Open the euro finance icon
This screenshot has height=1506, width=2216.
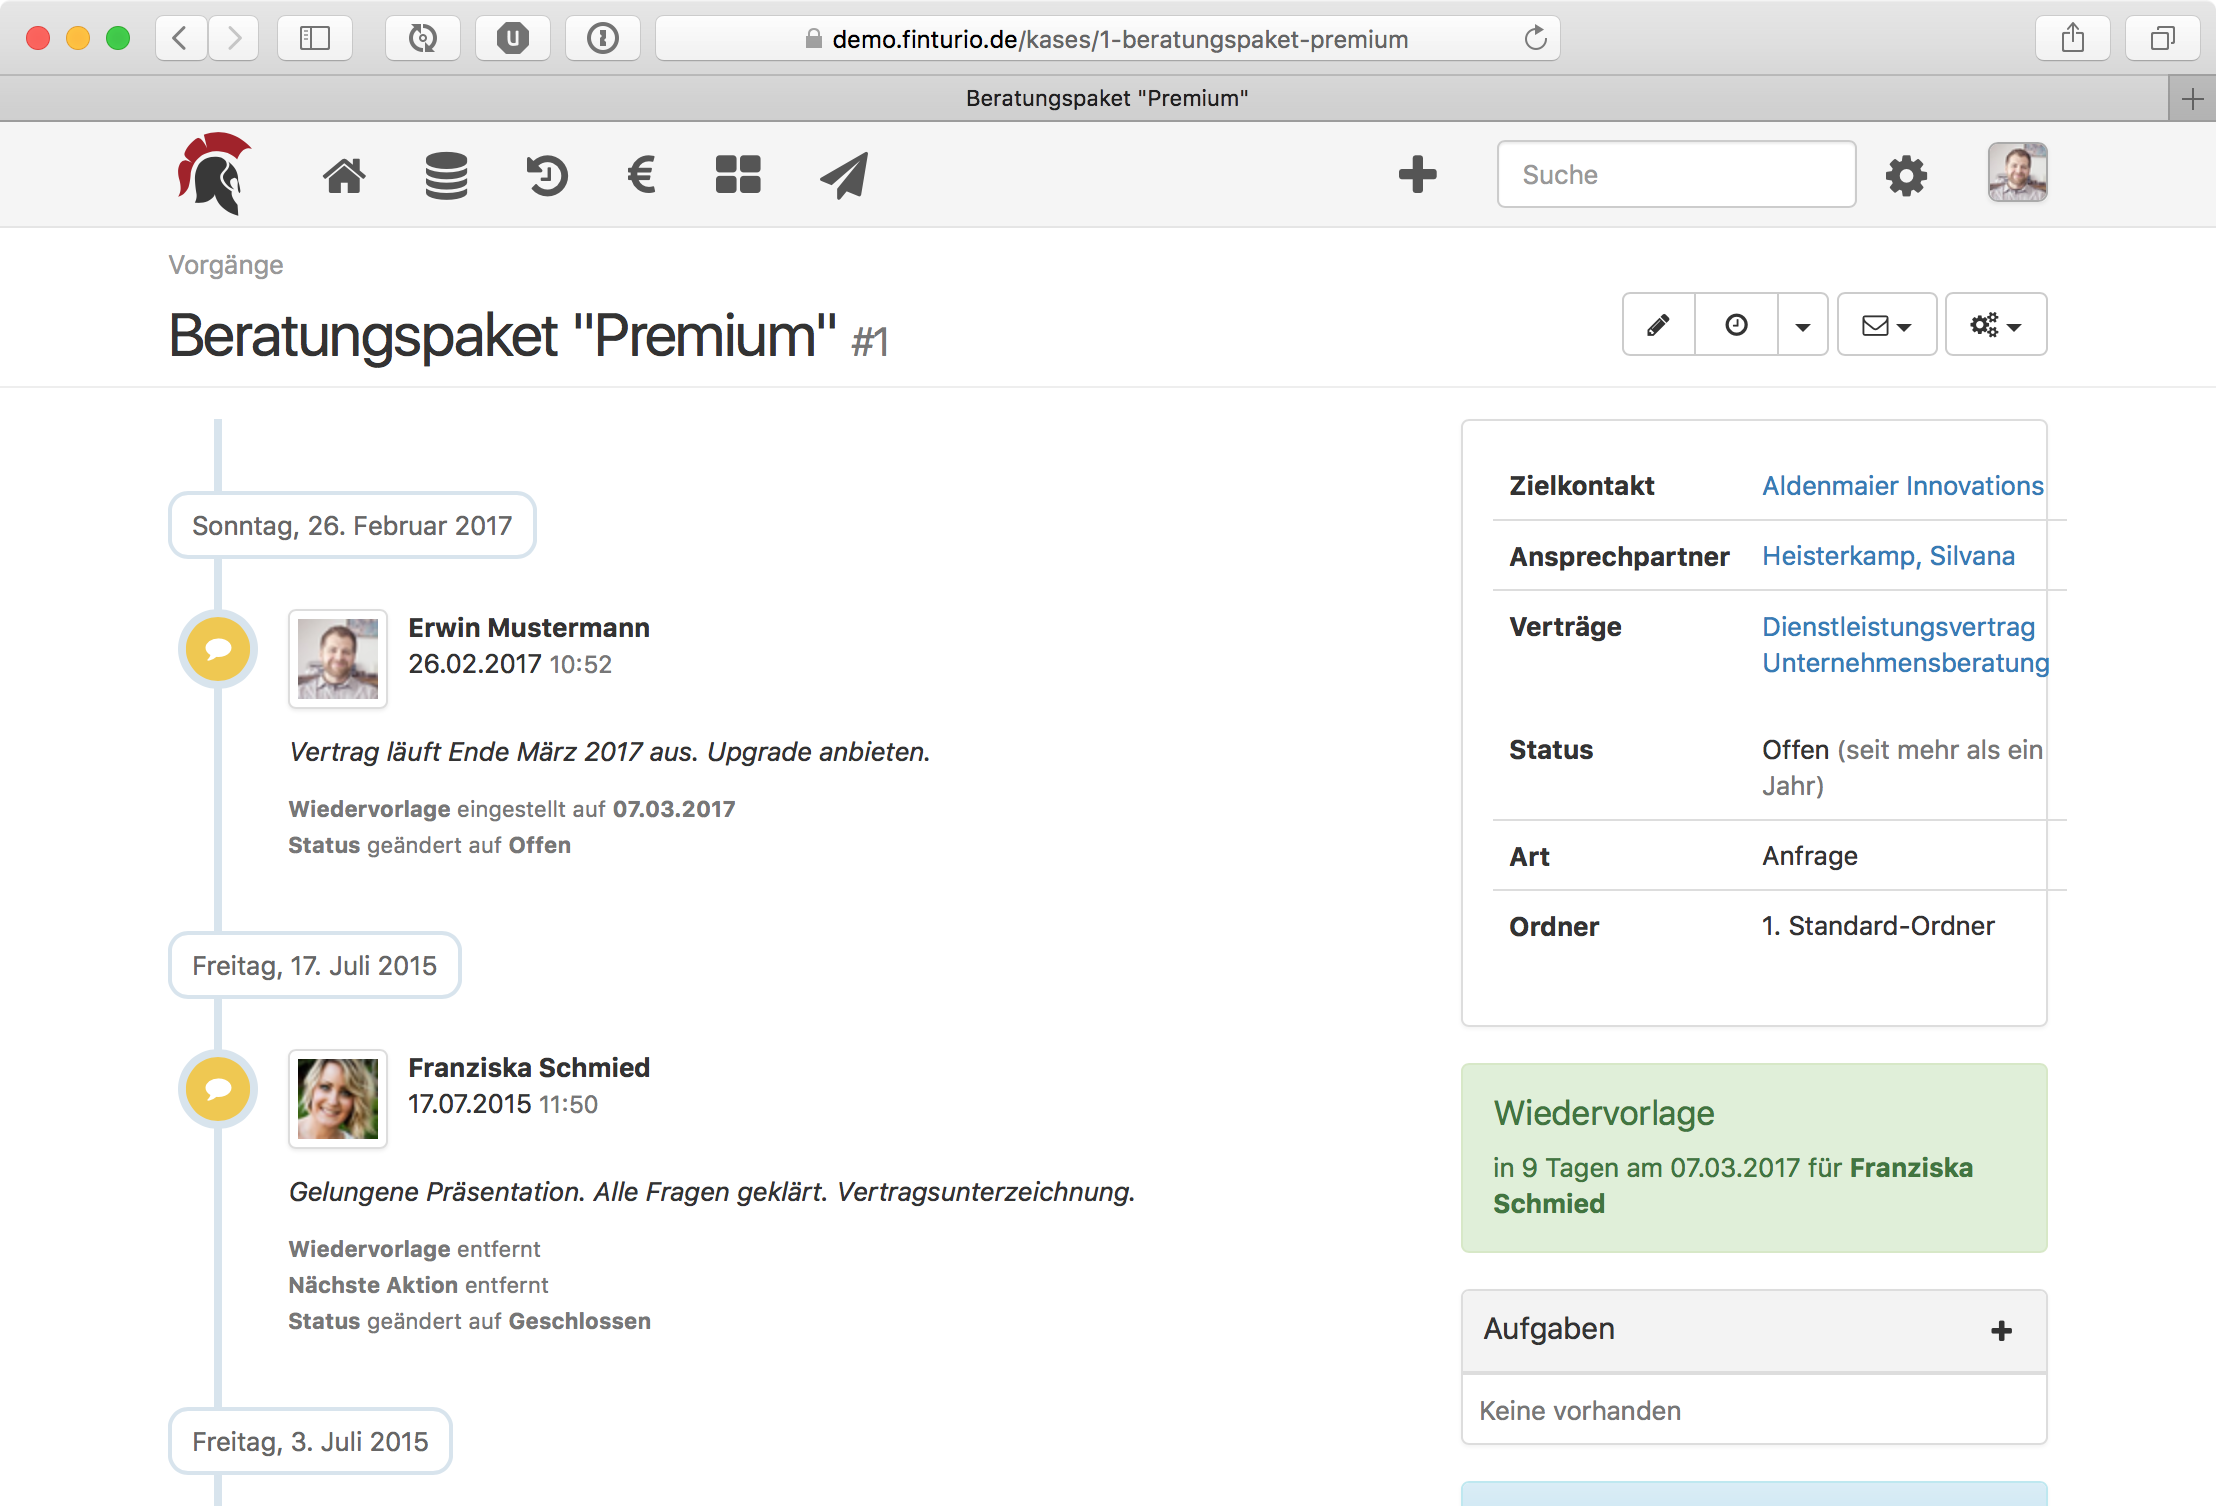641,176
